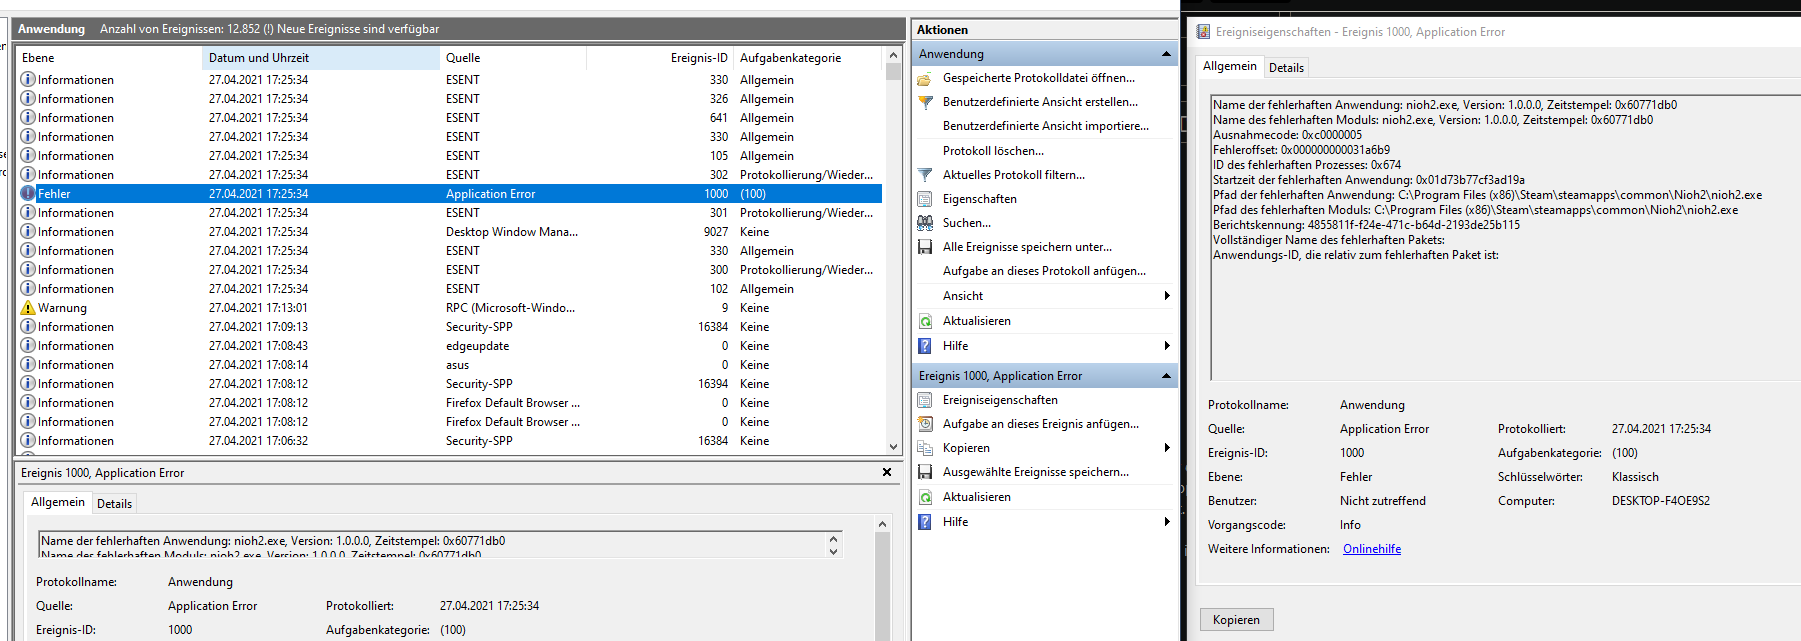Select the Fehler Application Error event row
Screen dimensions: 1801x641
[x=450, y=194]
